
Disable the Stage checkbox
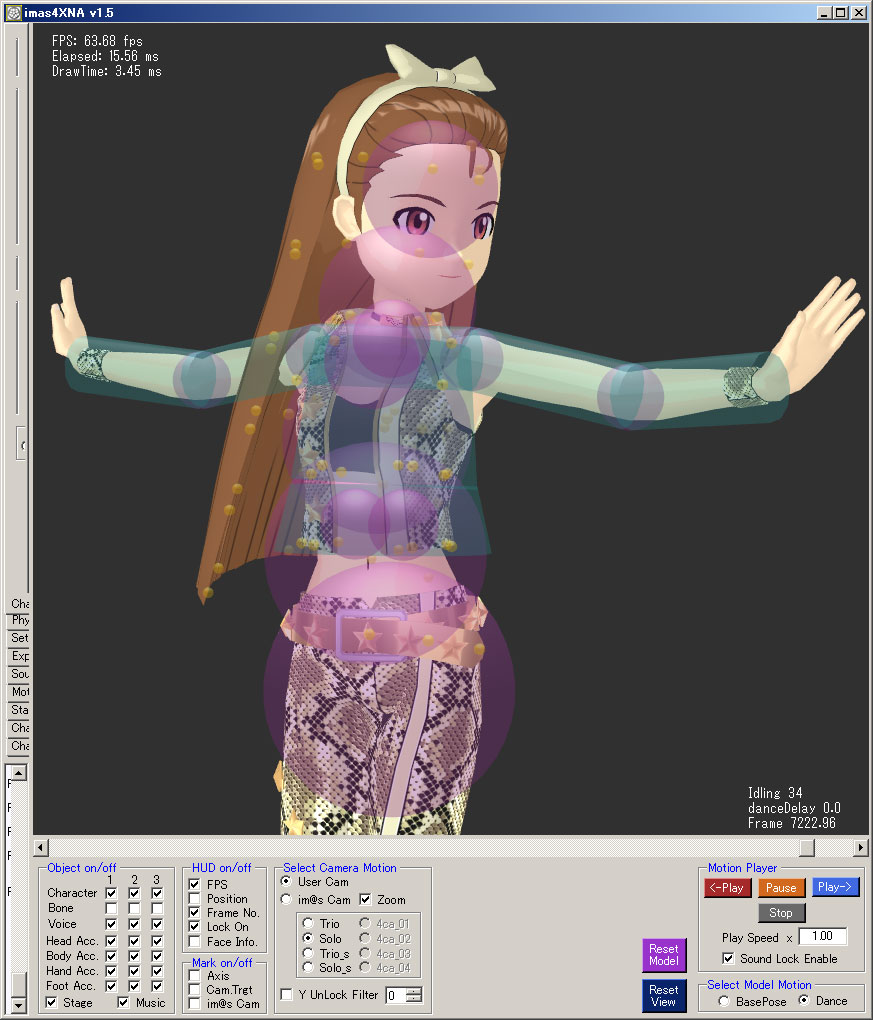coord(51,1002)
